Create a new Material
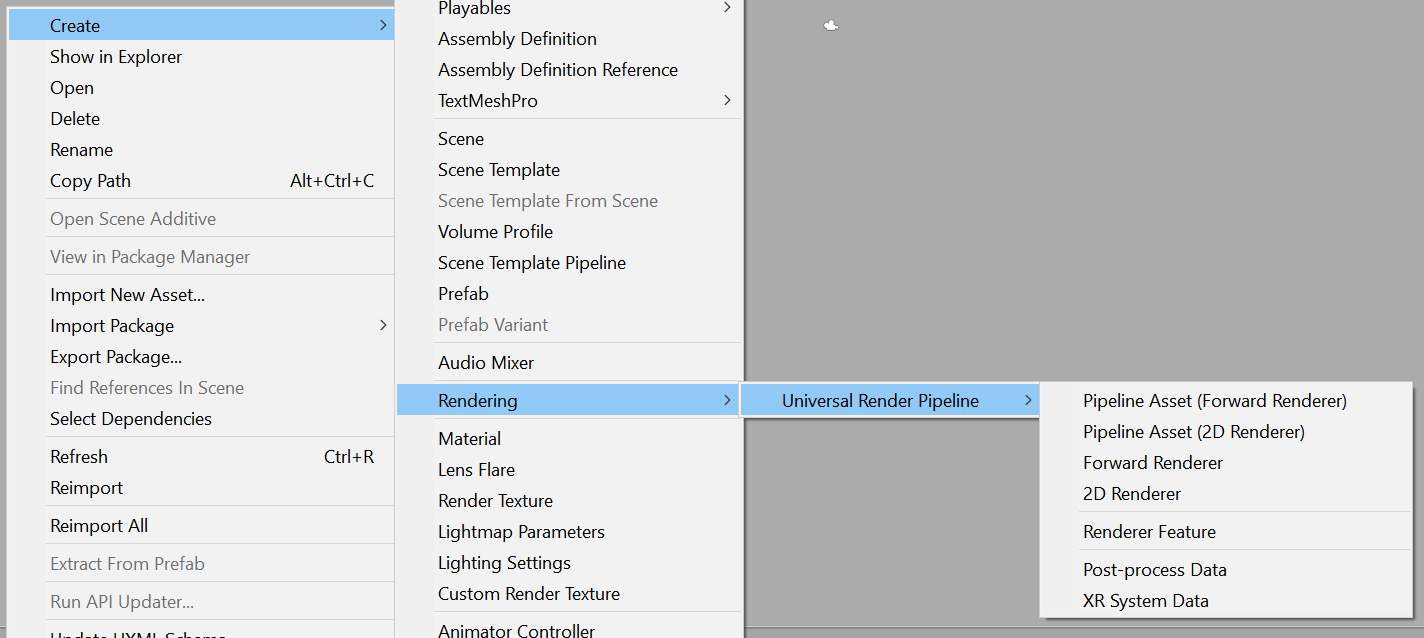 click(x=469, y=439)
